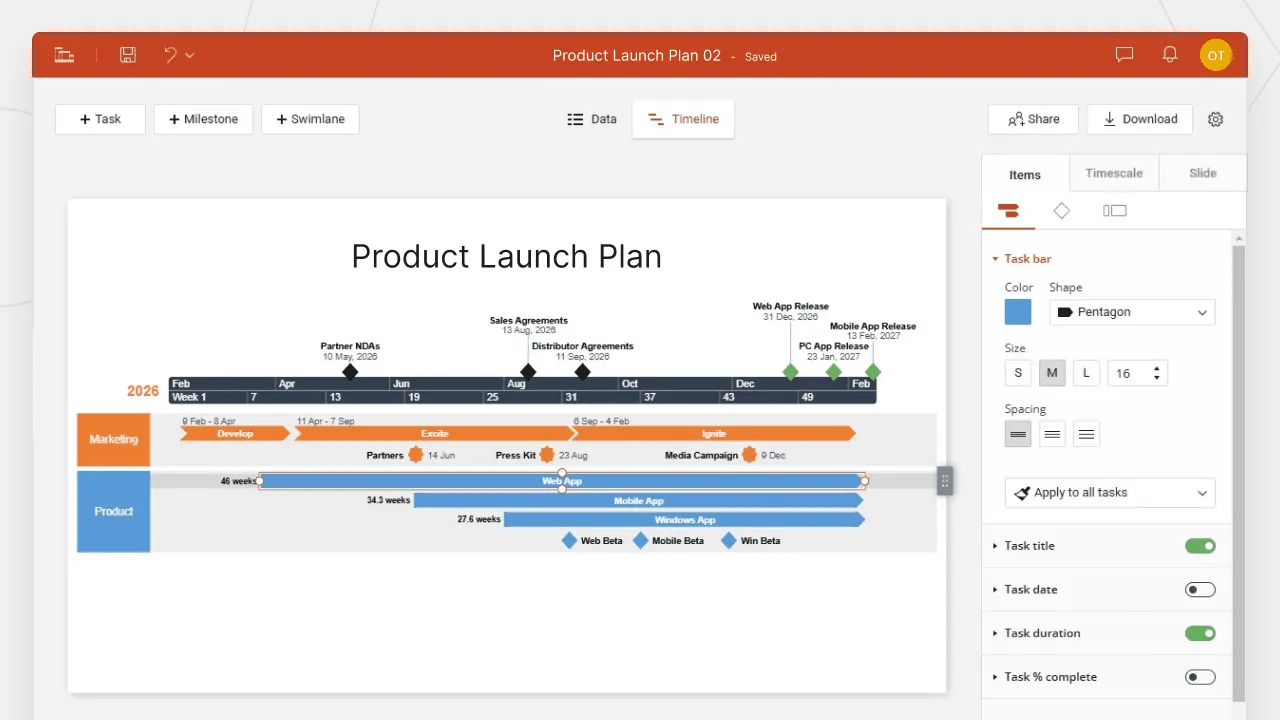Open the comments chat icon
Viewport: 1280px width, 720px height.
pos(1124,55)
